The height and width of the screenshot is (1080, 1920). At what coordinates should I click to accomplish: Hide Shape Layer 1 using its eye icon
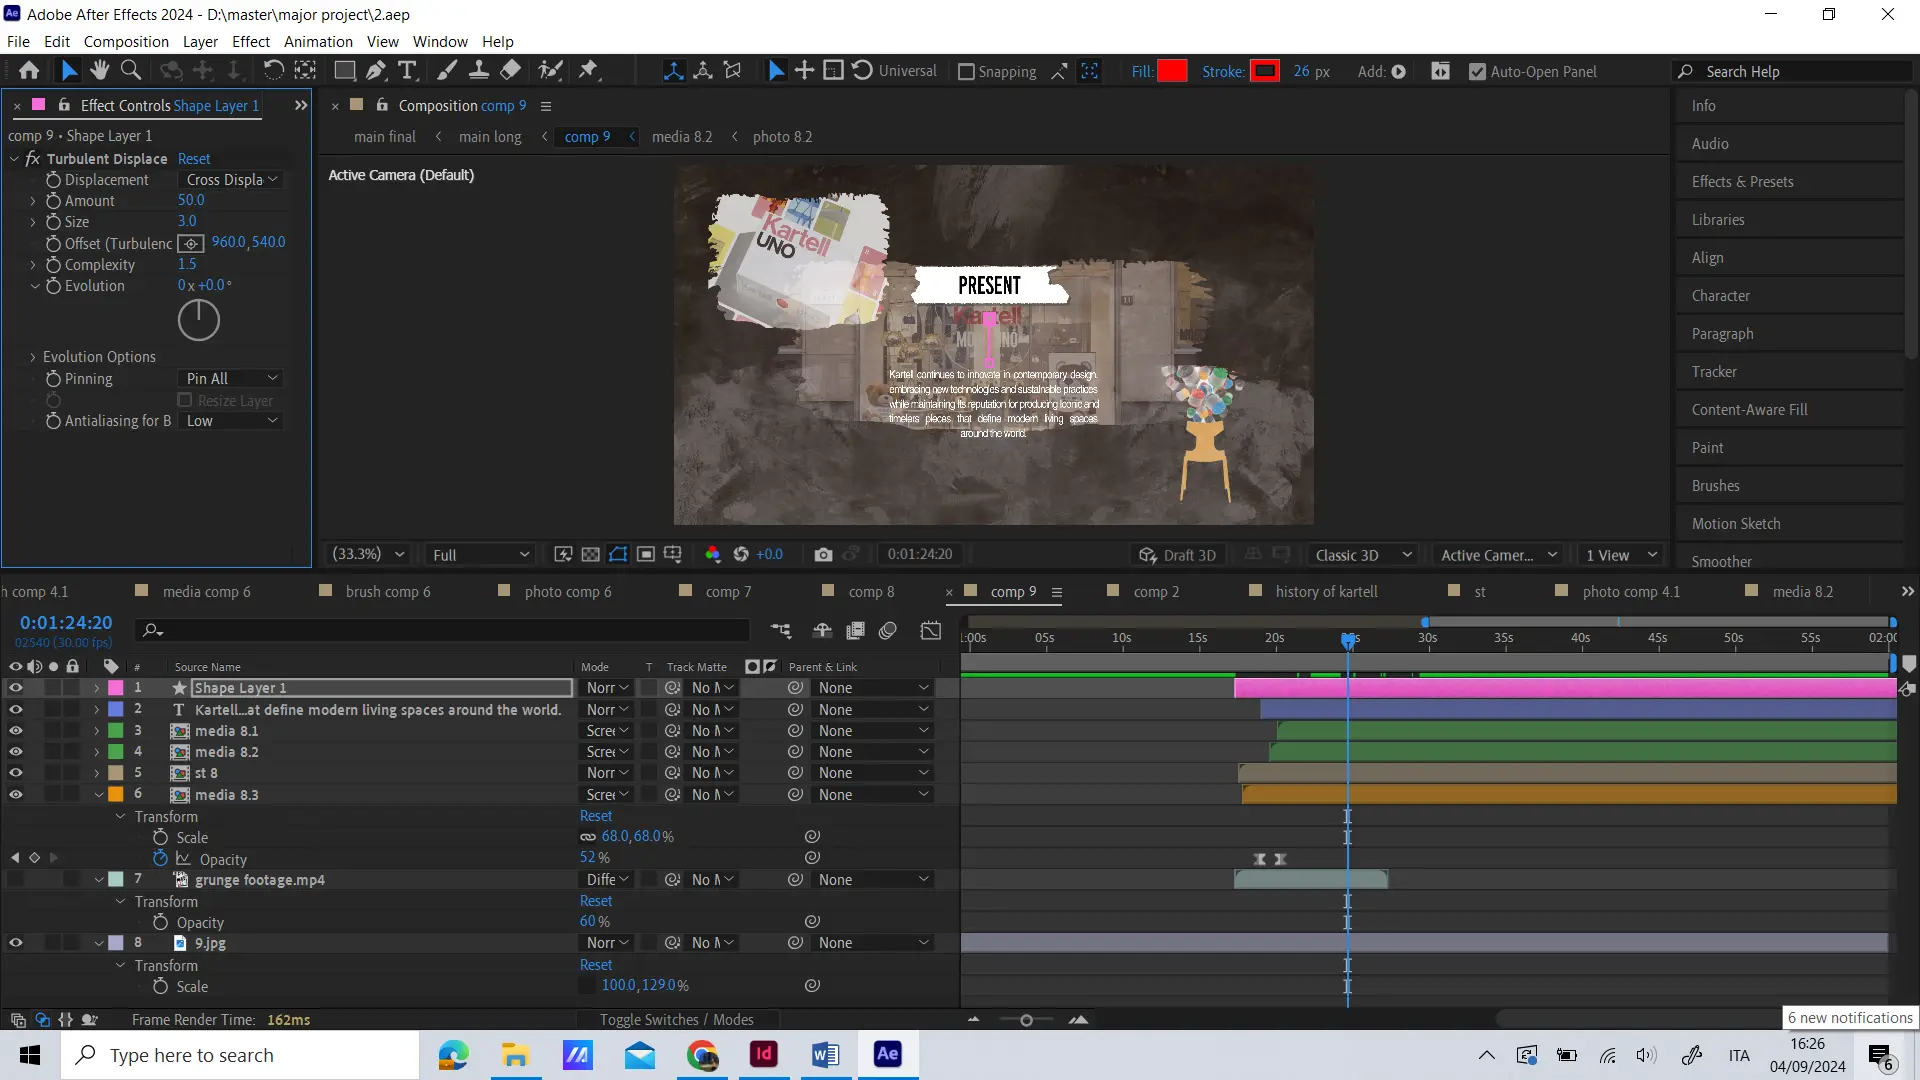pyautogui.click(x=16, y=688)
